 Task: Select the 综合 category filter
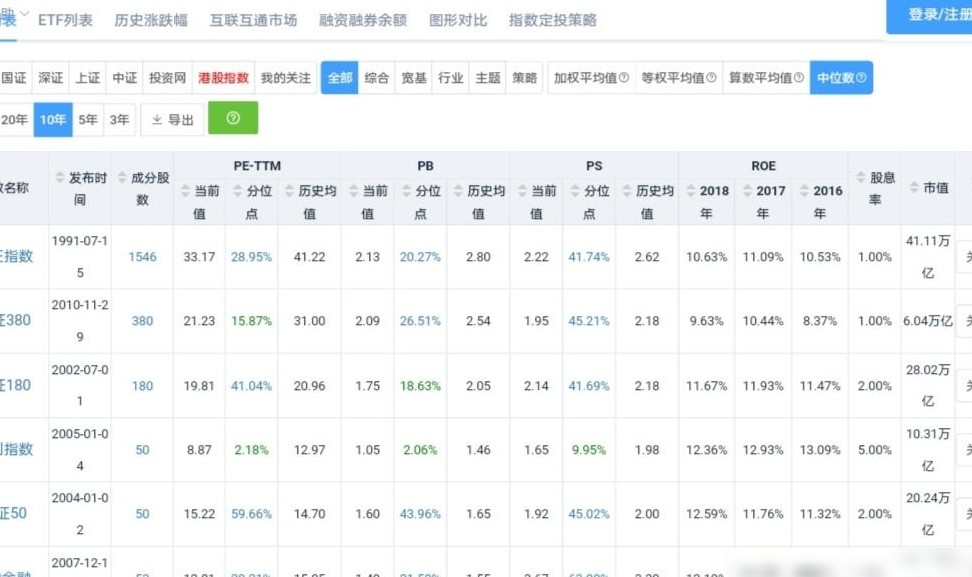click(x=376, y=77)
